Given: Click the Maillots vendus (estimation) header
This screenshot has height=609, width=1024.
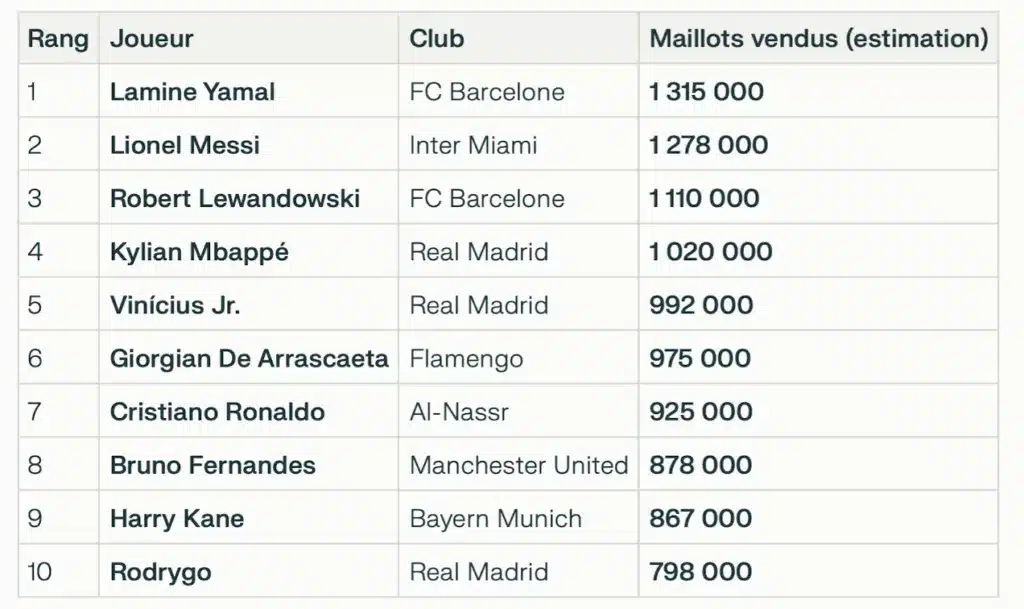Looking at the screenshot, I should pos(818,39).
